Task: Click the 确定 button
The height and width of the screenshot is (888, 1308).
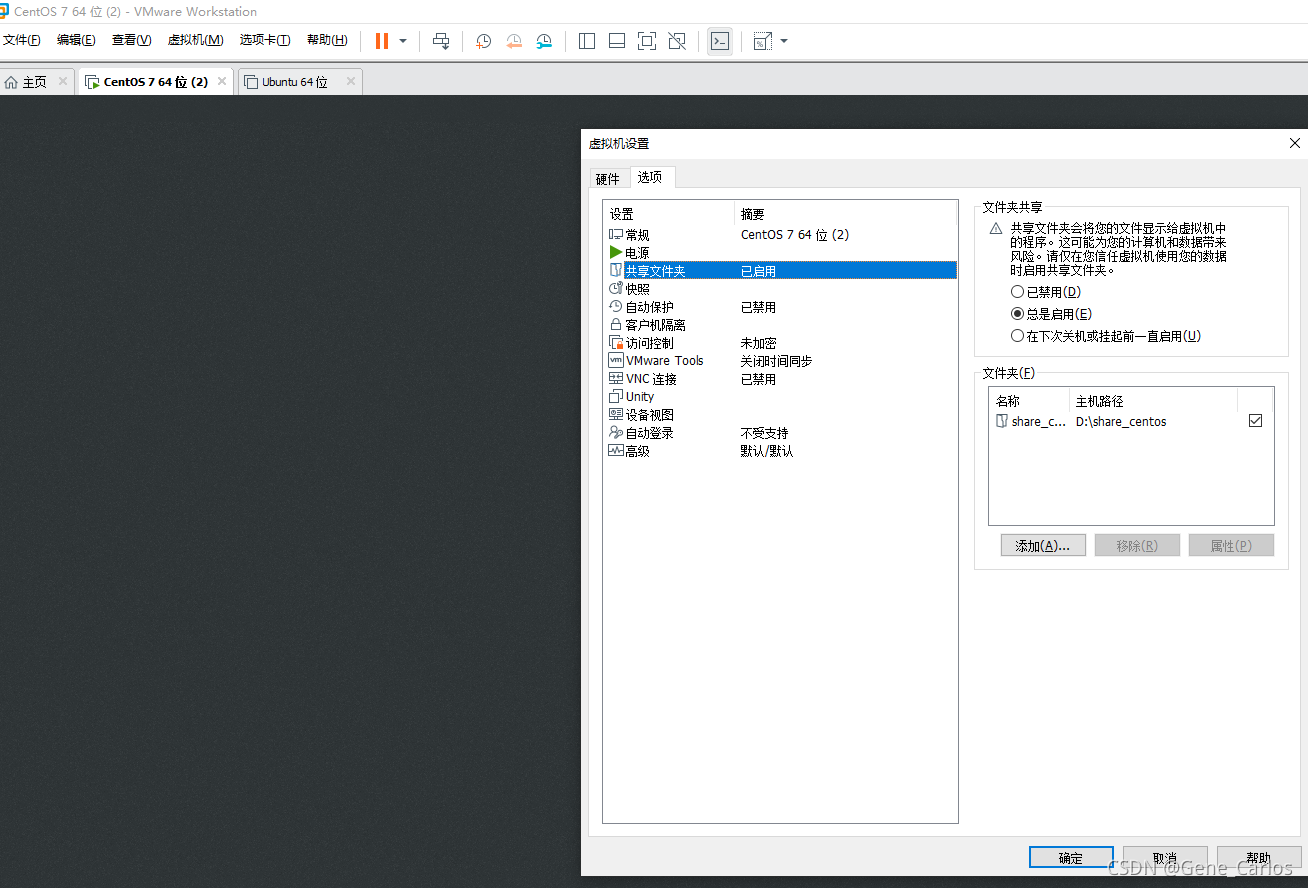Action: [x=1071, y=857]
